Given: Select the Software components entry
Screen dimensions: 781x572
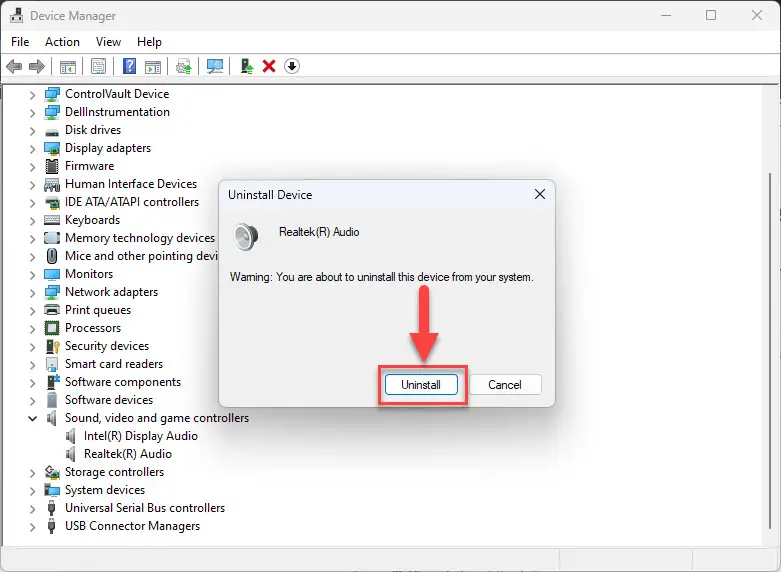Looking at the screenshot, I should click(123, 382).
